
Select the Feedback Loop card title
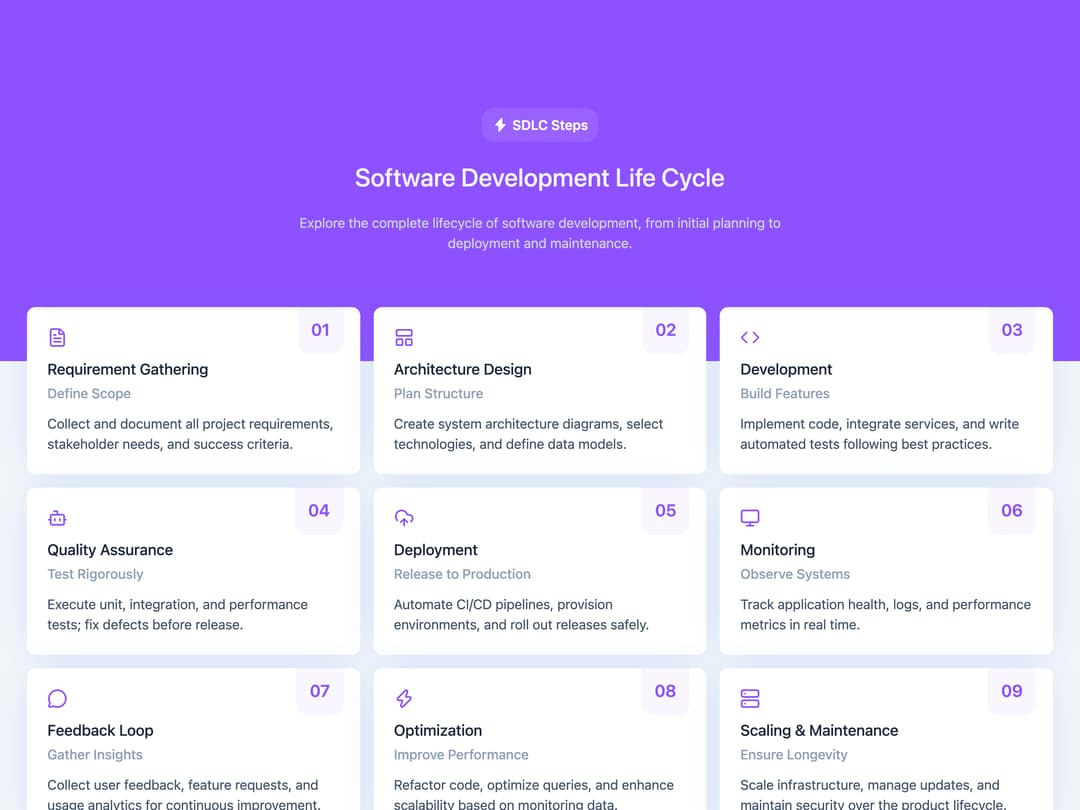click(x=101, y=730)
